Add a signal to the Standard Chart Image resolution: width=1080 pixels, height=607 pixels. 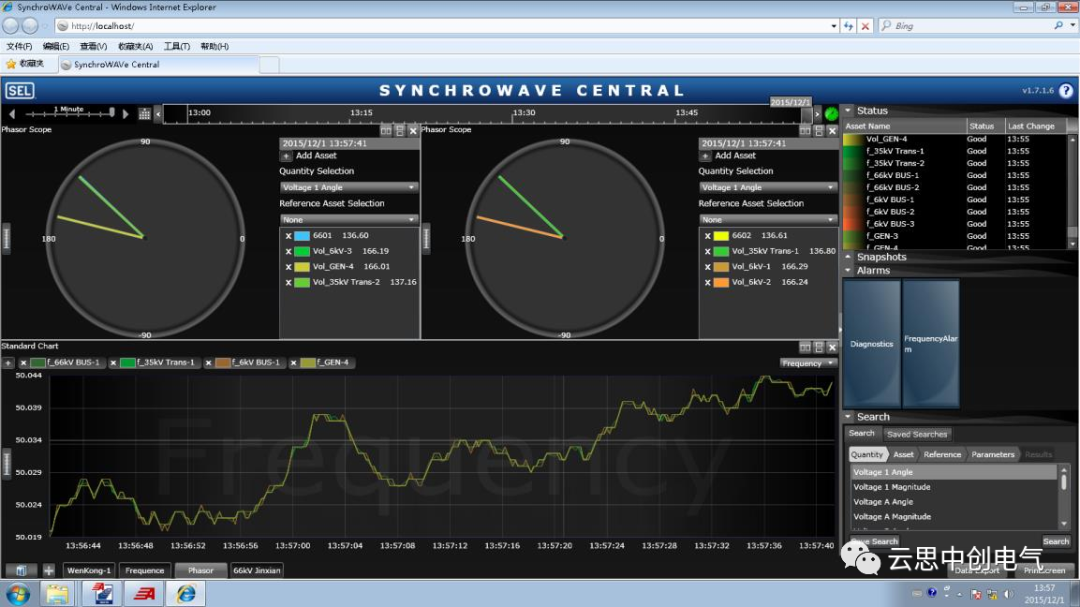(x=8, y=362)
